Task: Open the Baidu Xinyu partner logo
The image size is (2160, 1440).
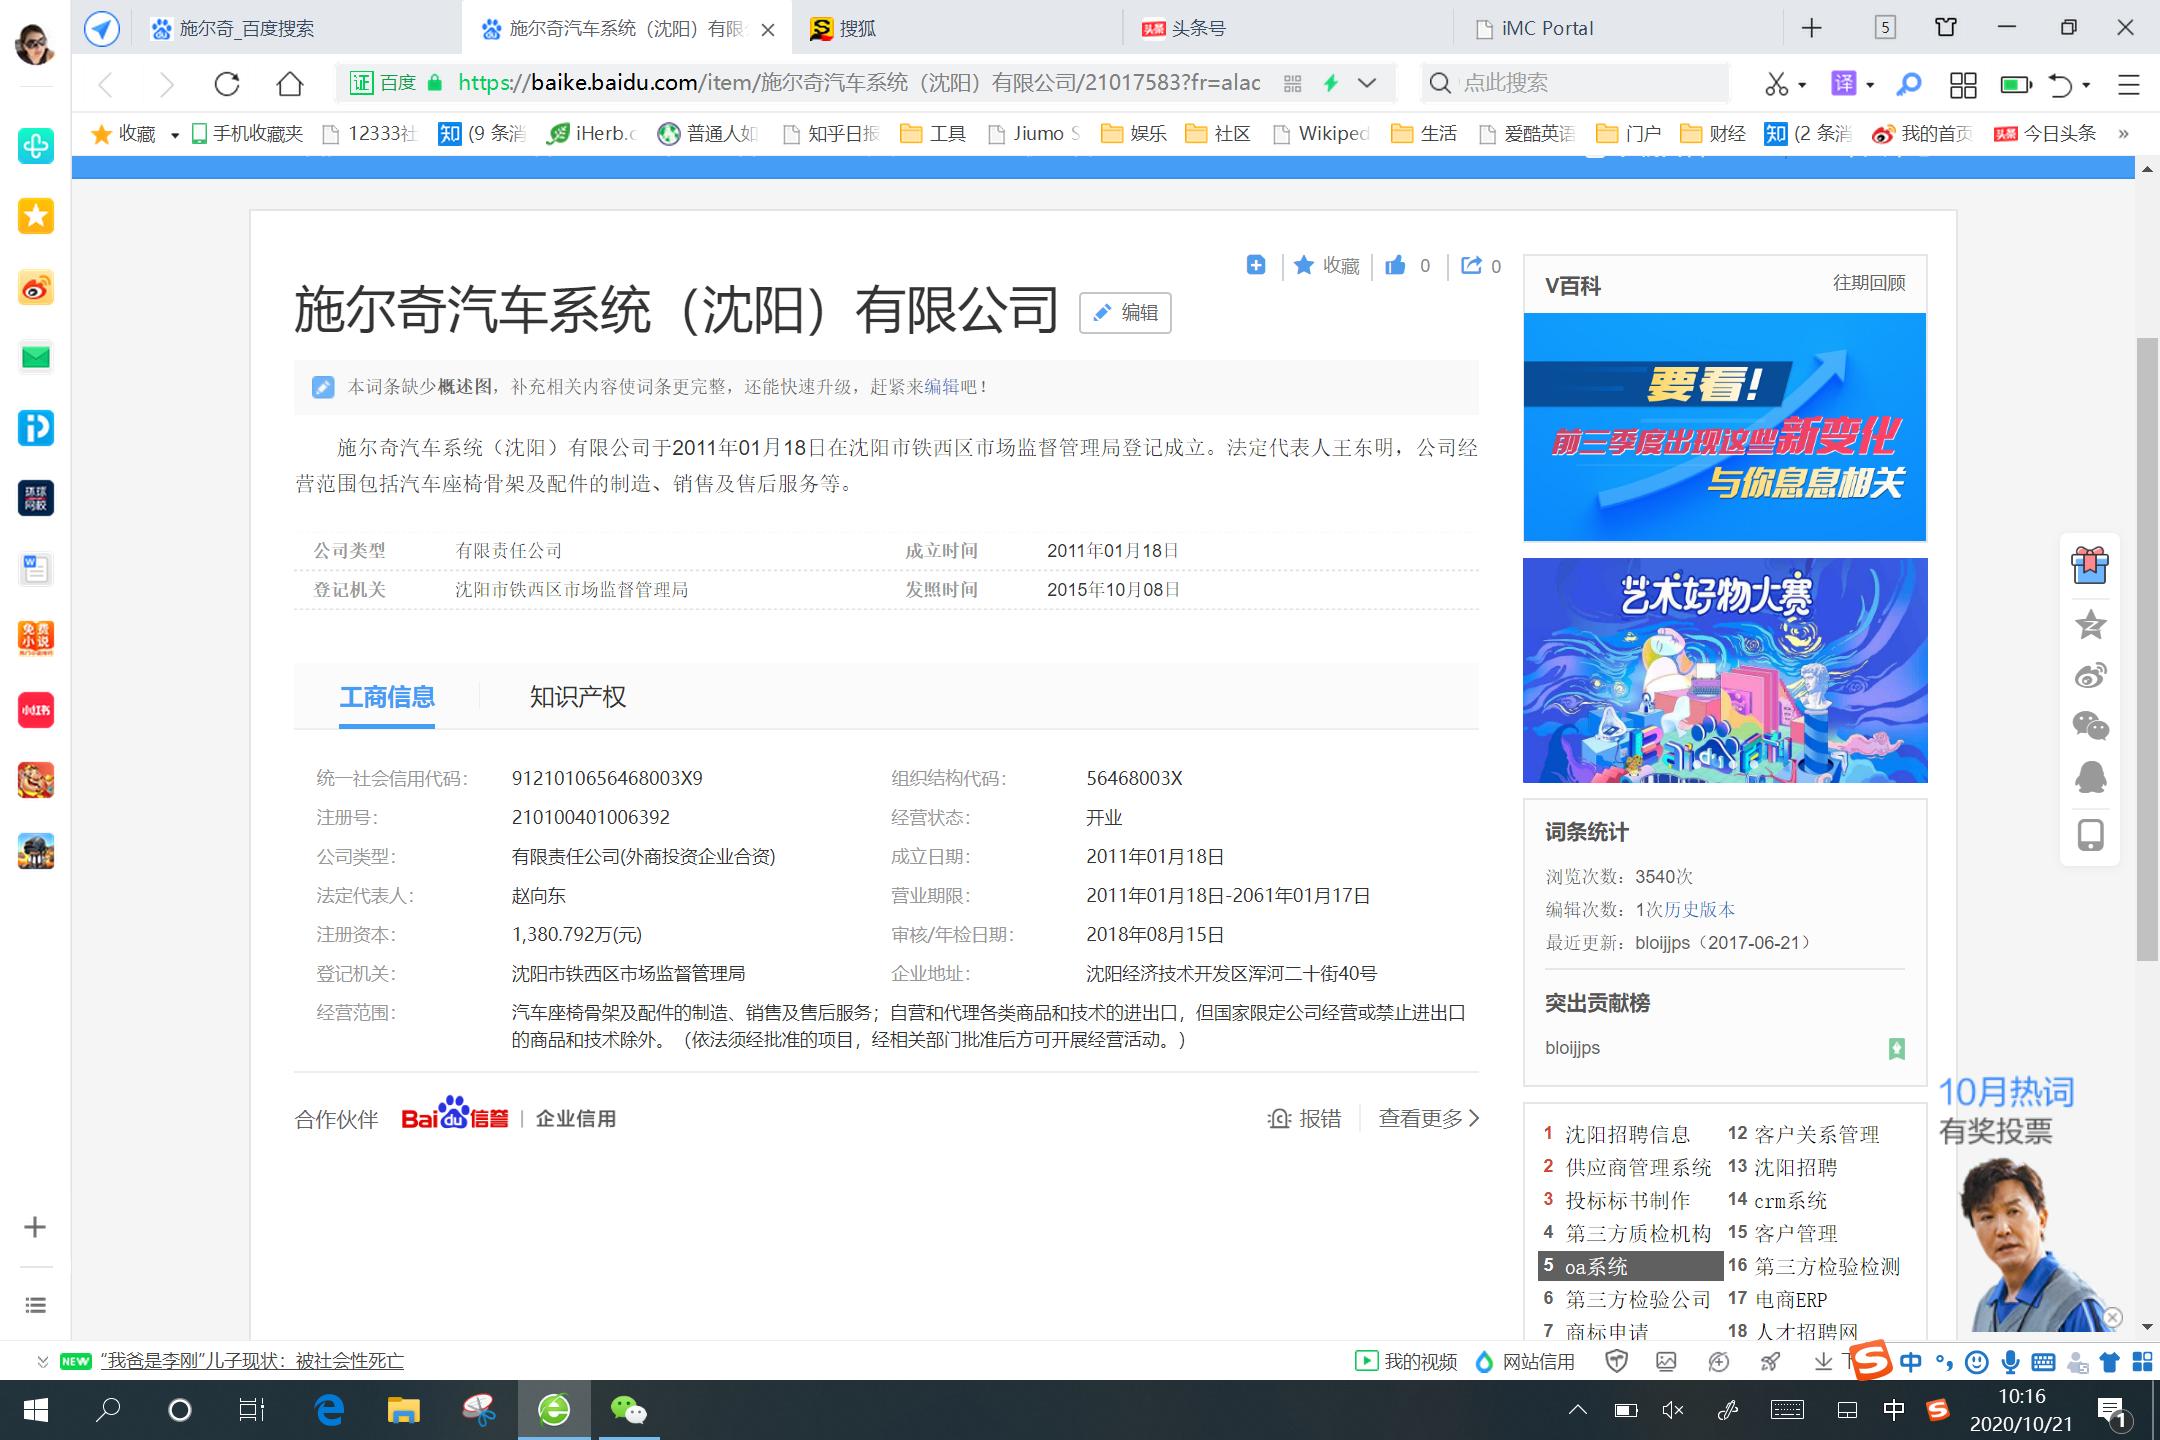Action: [x=455, y=1115]
